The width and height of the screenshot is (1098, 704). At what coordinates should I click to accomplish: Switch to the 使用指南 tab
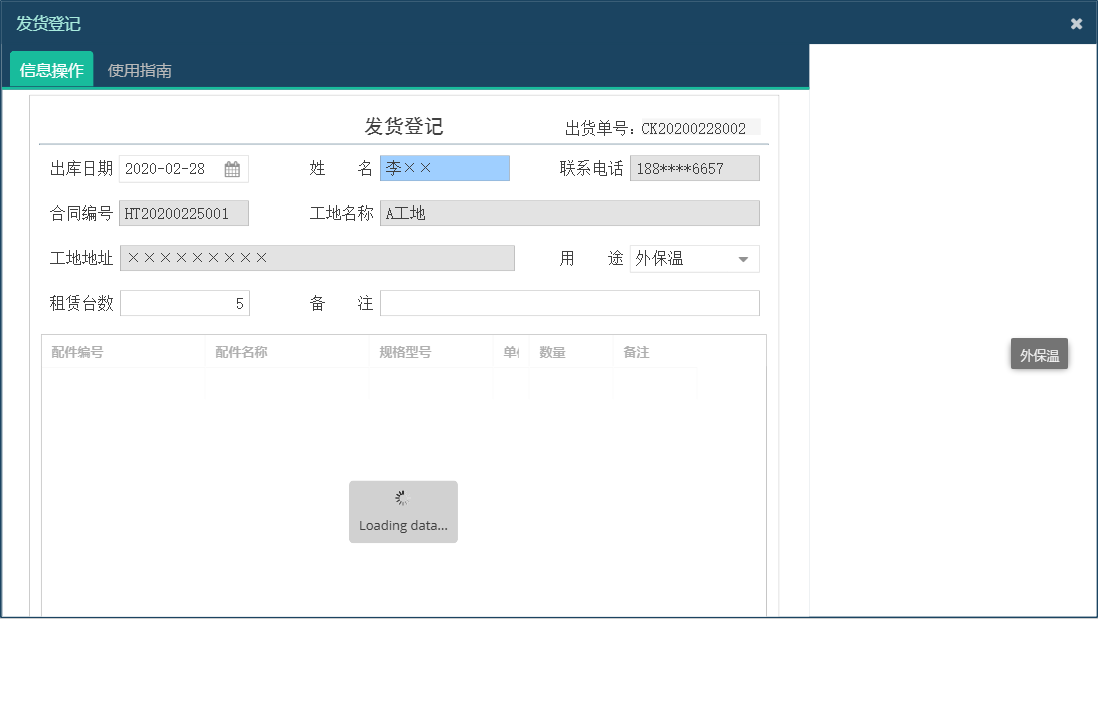139,70
